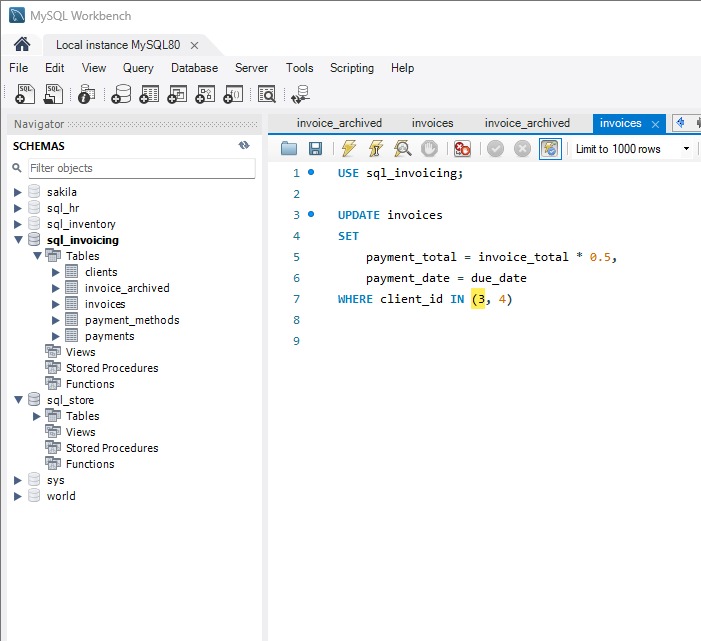Toggle the auto-commit mode button
The image size is (701, 641).
coord(550,149)
